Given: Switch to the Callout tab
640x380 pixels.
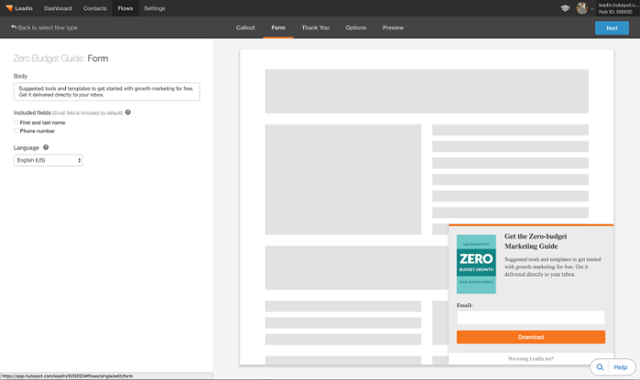Looking at the screenshot, I should [245, 28].
